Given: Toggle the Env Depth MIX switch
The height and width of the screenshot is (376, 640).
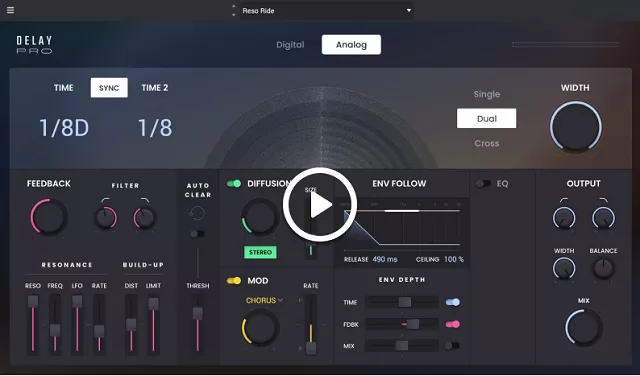Looking at the screenshot, I should pos(453,346).
